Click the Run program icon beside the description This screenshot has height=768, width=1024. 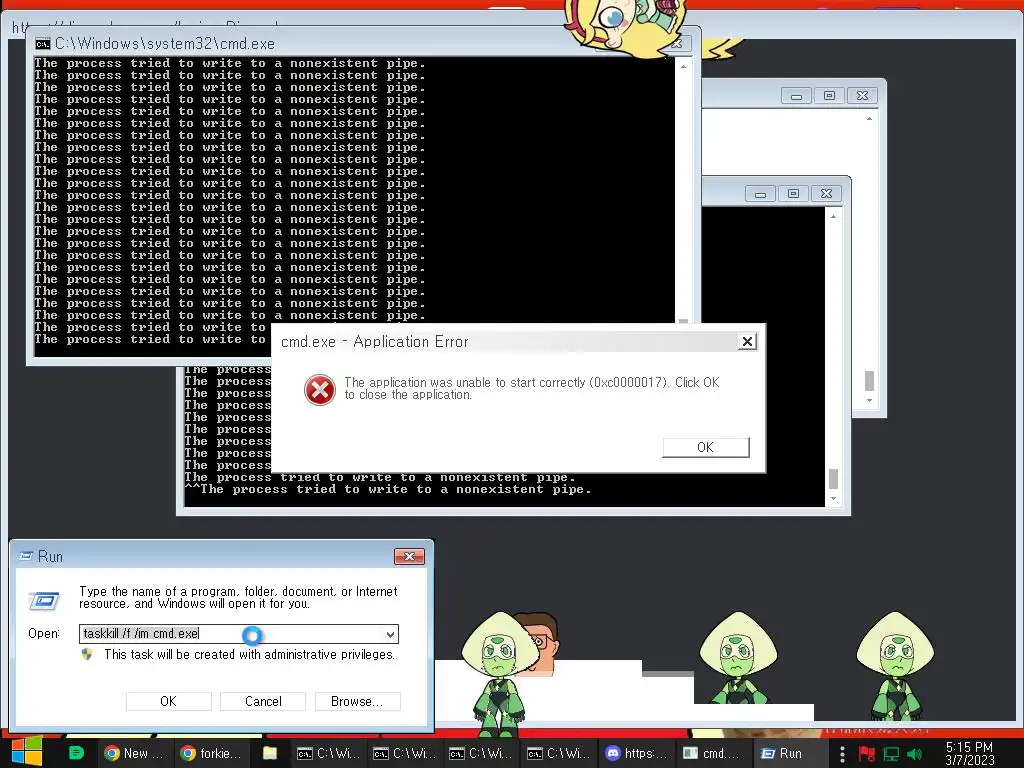(x=44, y=600)
